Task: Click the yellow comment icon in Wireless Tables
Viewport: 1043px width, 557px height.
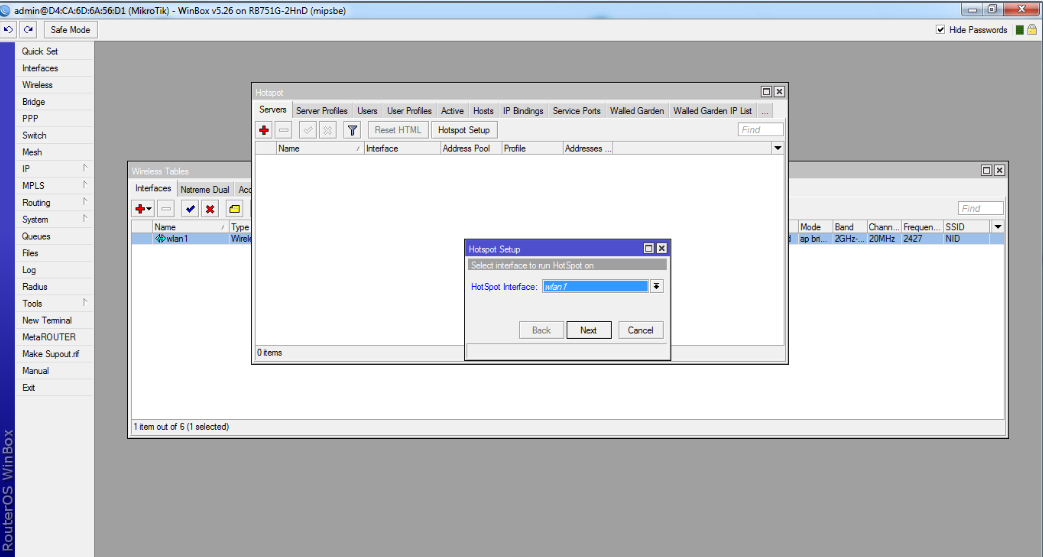Action: (234, 208)
